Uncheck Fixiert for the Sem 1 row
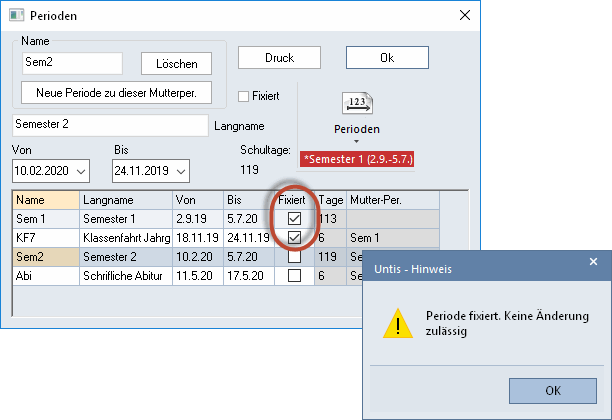612x420 pixels. pyautogui.click(x=294, y=218)
